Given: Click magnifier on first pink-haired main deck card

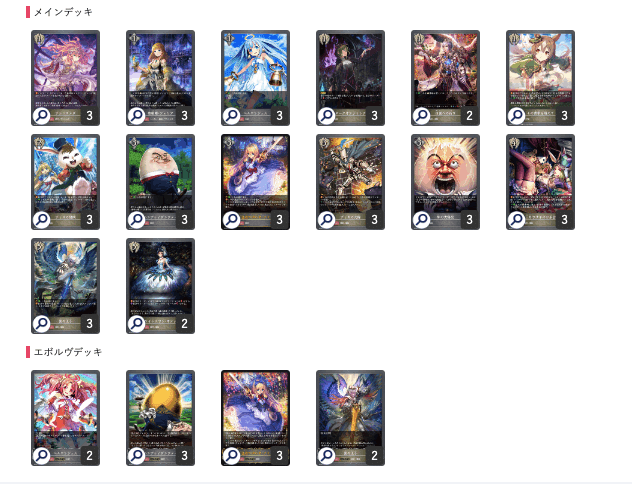Looking at the screenshot, I should (42, 116).
